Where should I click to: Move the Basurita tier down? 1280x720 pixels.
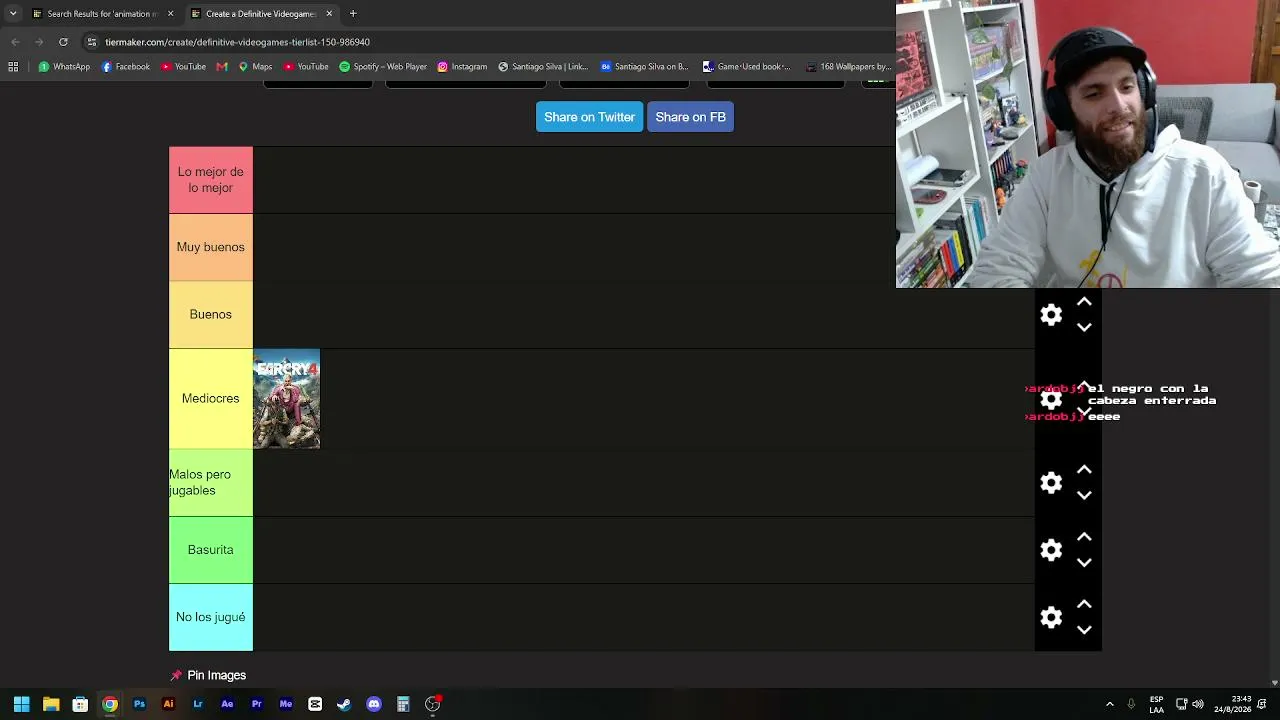click(1084, 562)
